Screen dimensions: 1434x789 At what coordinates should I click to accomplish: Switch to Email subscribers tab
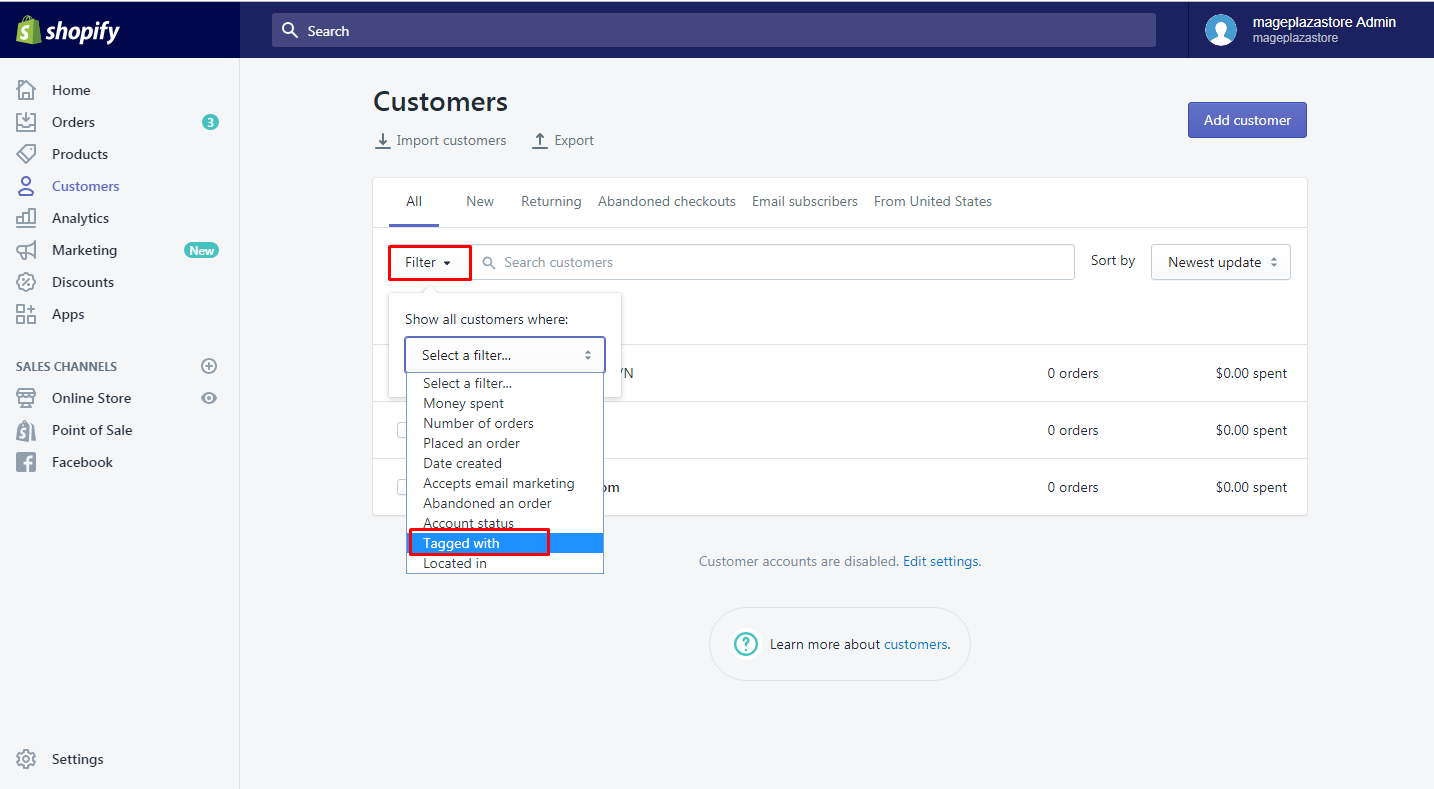[805, 202]
